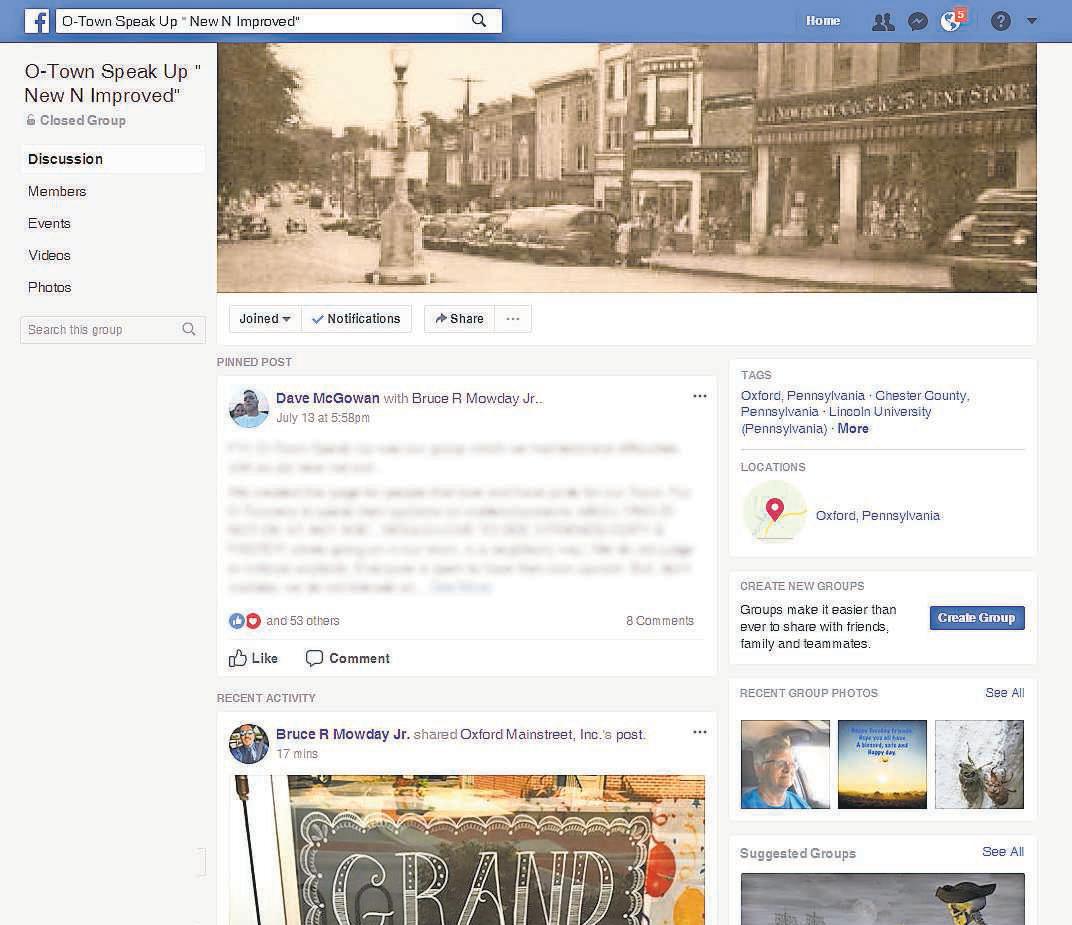Image resolution: width=1072 pixels, height=925 pixels.
Task: Comment on the pinned post
Action: click(x=347, y=658)
